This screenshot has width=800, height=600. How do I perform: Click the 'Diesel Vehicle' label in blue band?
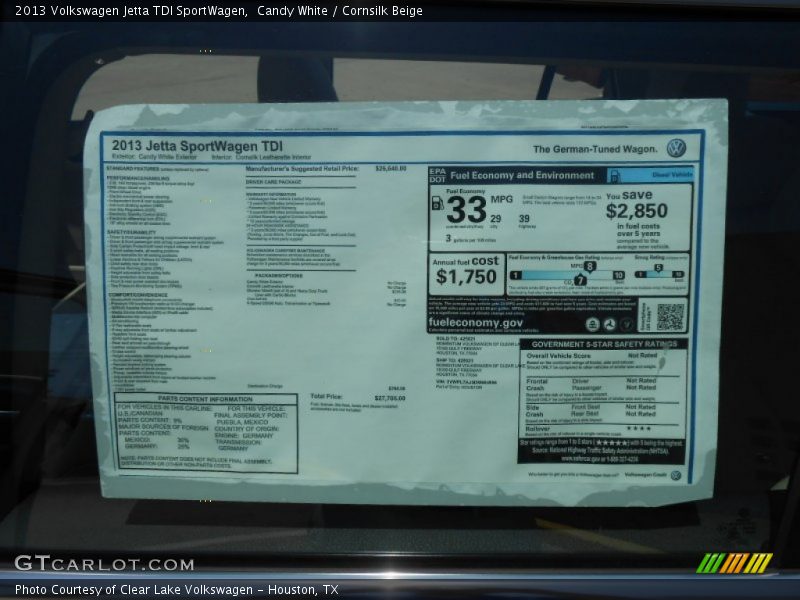tap(672, 174)
